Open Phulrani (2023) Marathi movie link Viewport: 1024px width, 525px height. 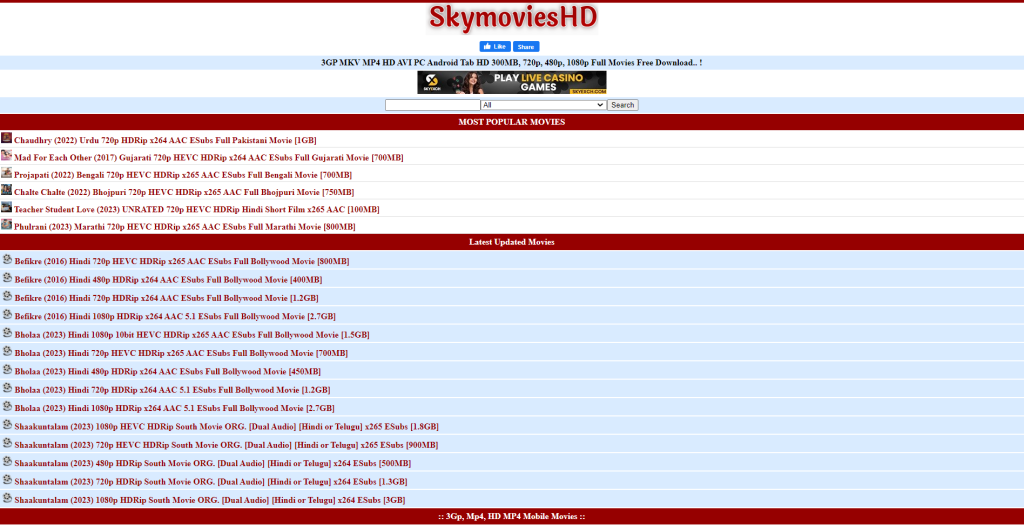point(185,227)
